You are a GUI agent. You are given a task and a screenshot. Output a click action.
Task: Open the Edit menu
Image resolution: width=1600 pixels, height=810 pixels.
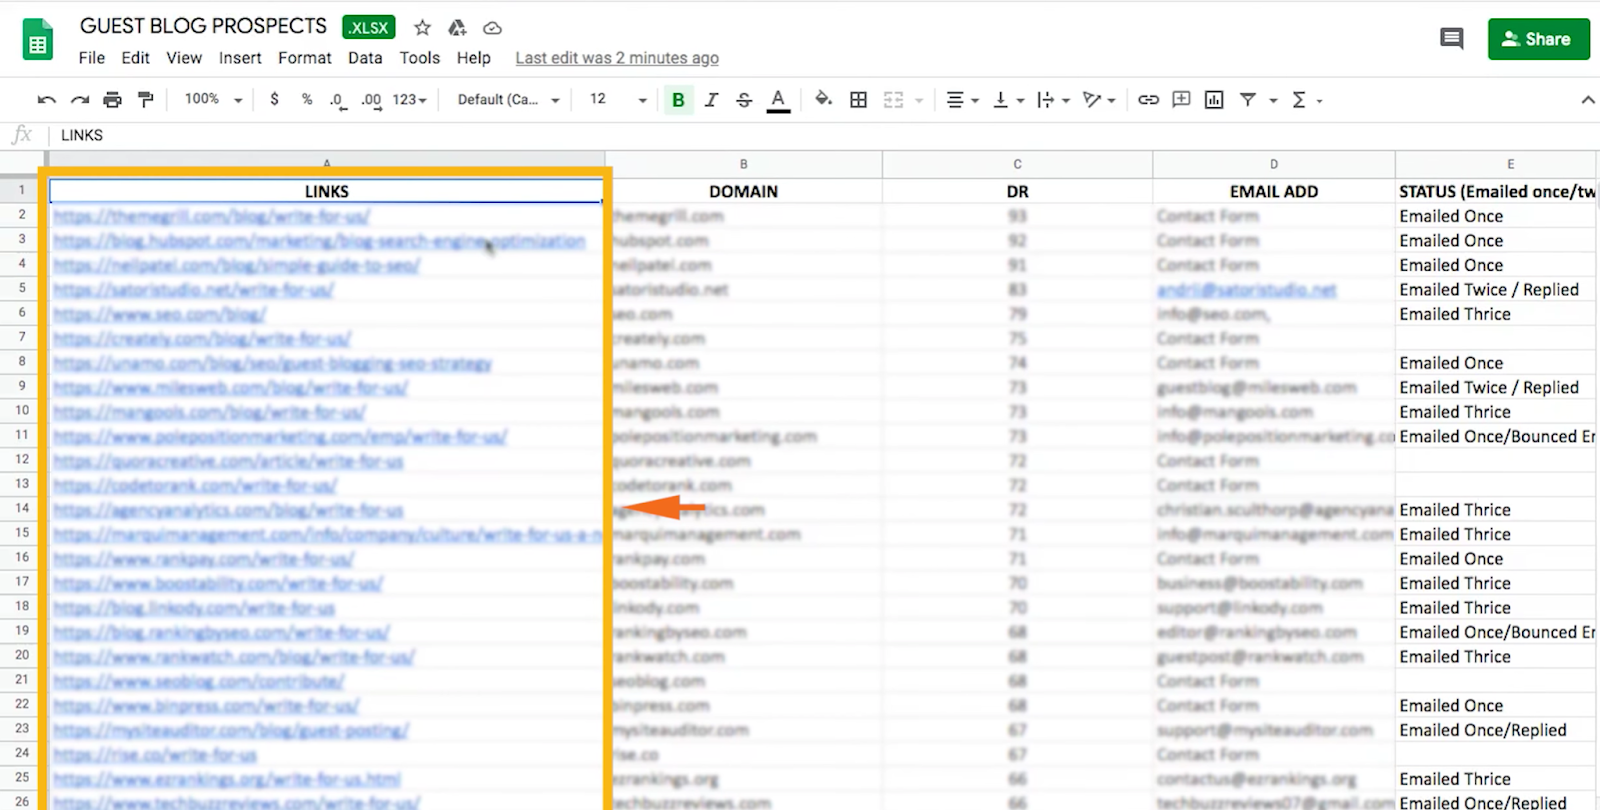tap(135, 58)
